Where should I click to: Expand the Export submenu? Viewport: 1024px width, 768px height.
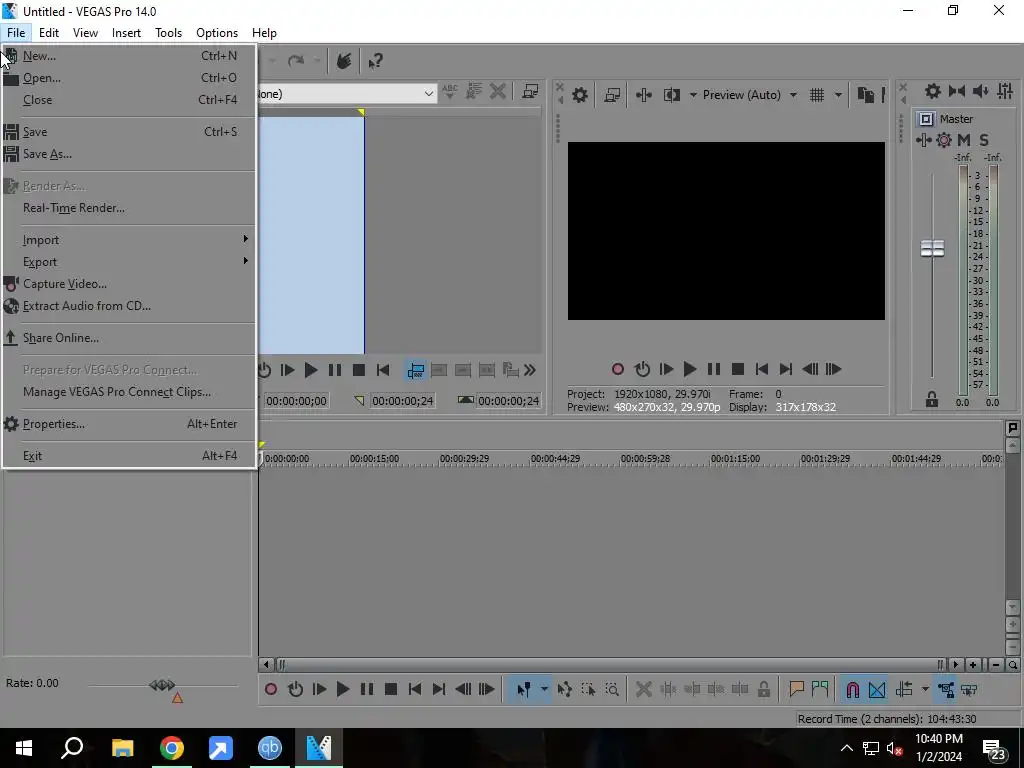click(x=129, y=262)
